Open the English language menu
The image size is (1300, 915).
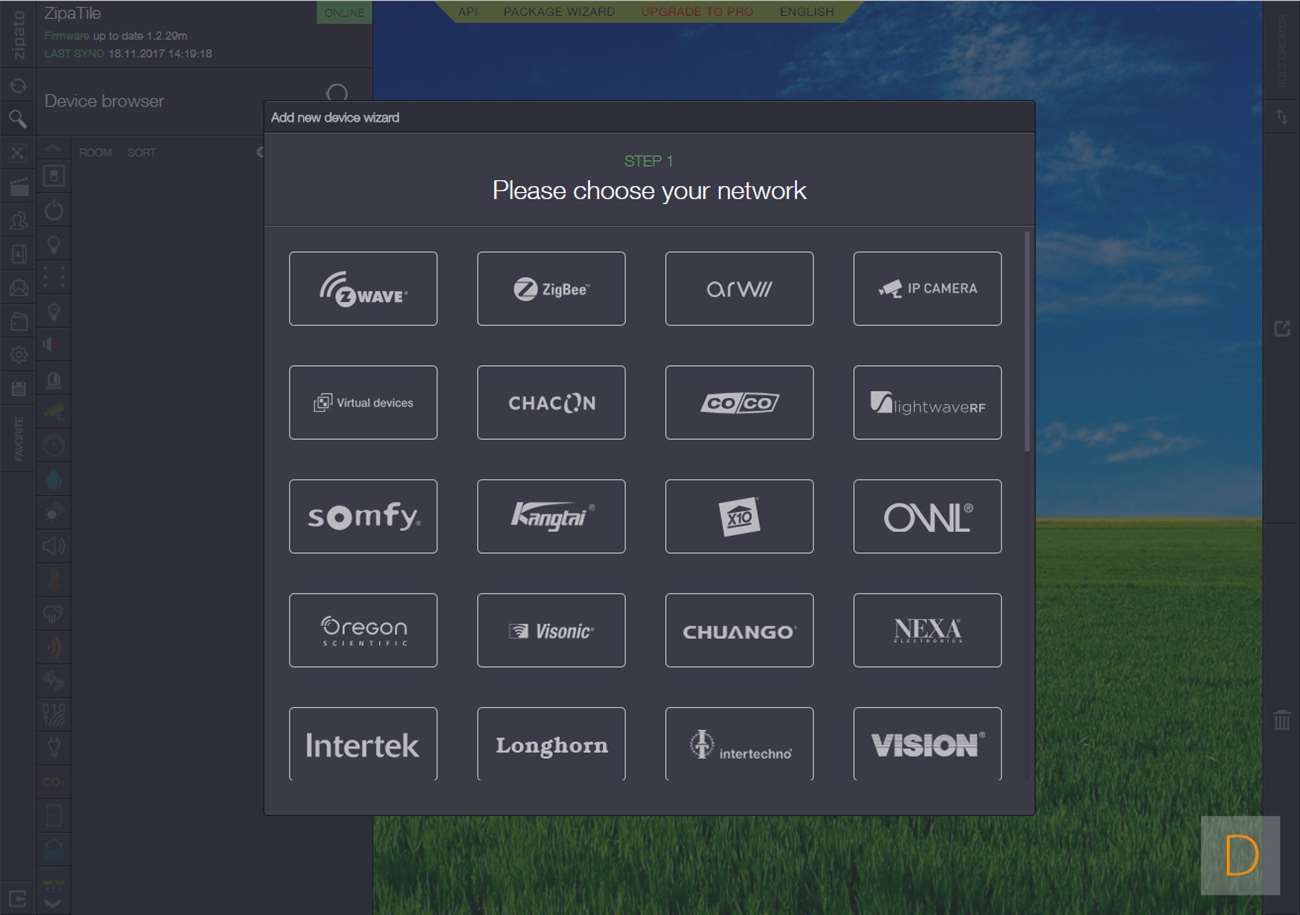tap(806, 12)
